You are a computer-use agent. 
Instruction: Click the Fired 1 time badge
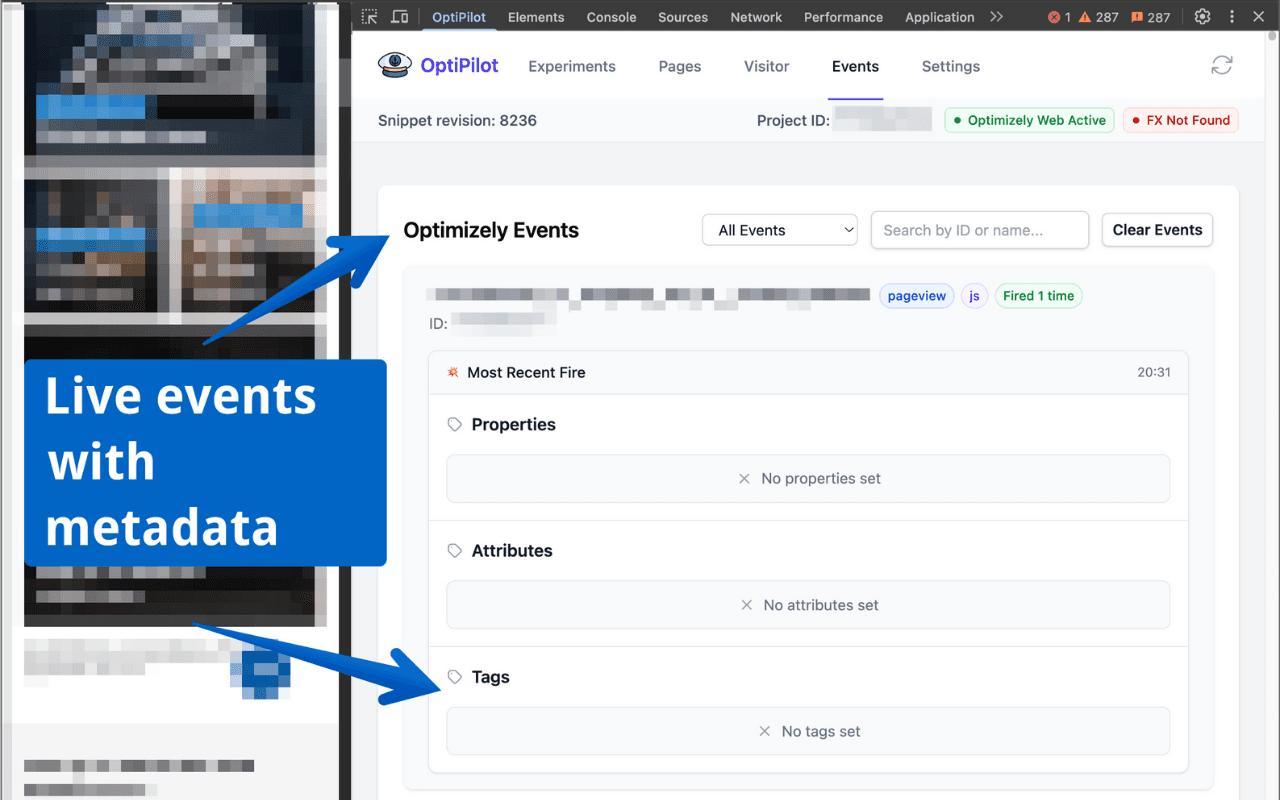click(x=1038, y=296)
